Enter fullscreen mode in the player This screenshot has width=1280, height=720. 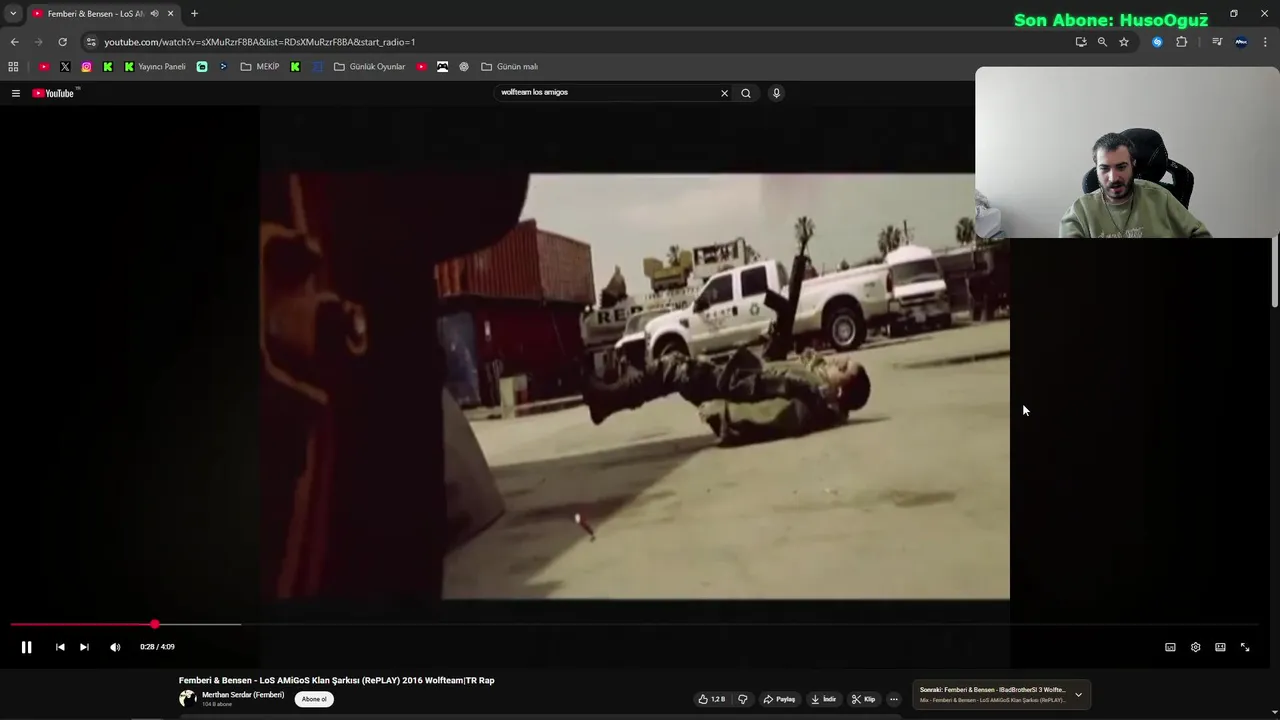click(x=1245, y=647)
